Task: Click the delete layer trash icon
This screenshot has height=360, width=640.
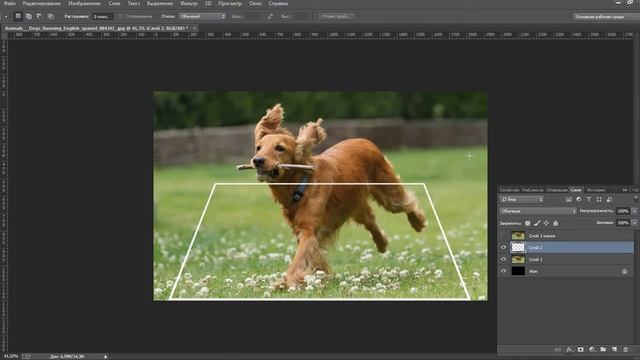Action: click(x=625, y=350)
